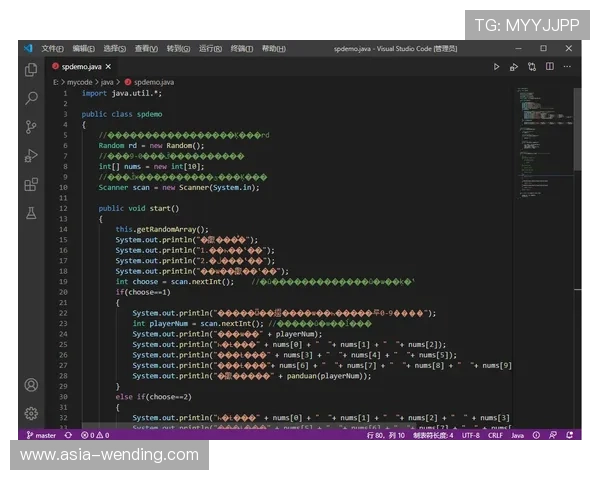The image size is (600, 480).
Task: Open the 文件(F) menu
Action: [x=52, y=48]
